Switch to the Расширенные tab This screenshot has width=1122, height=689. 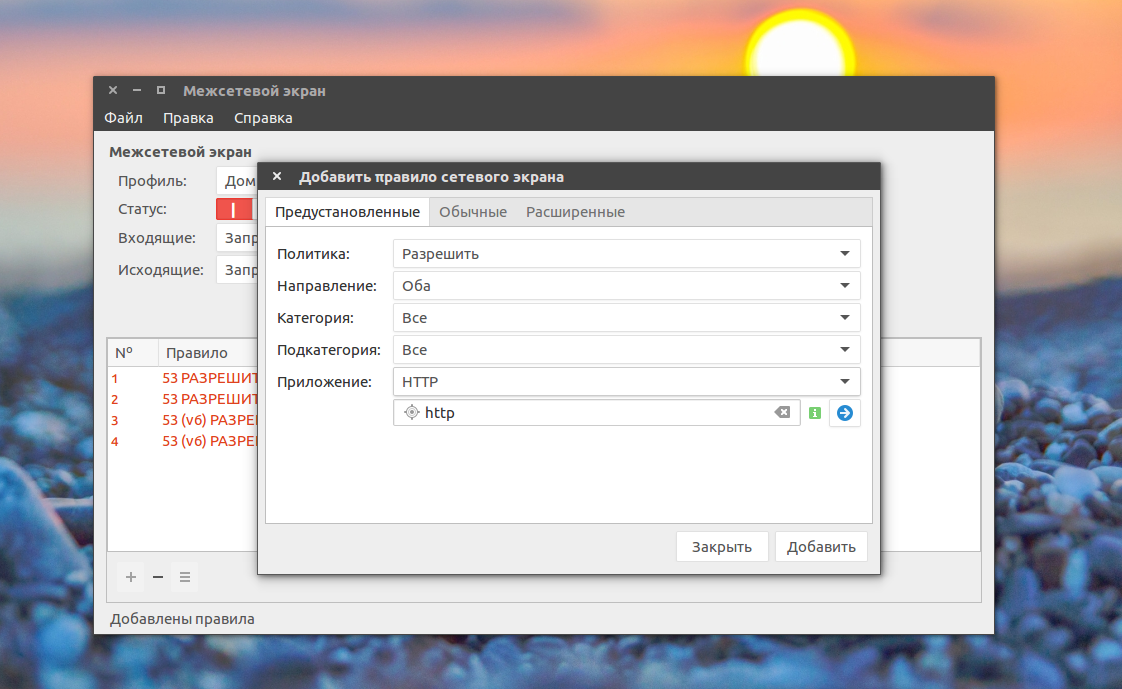[x=575, y=212]
